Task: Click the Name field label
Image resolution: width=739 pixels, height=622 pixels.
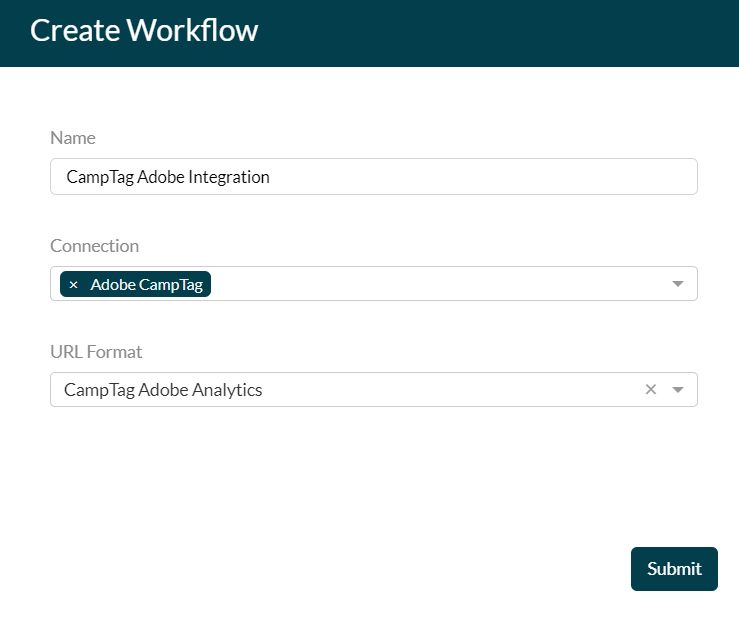Action: 73,138
